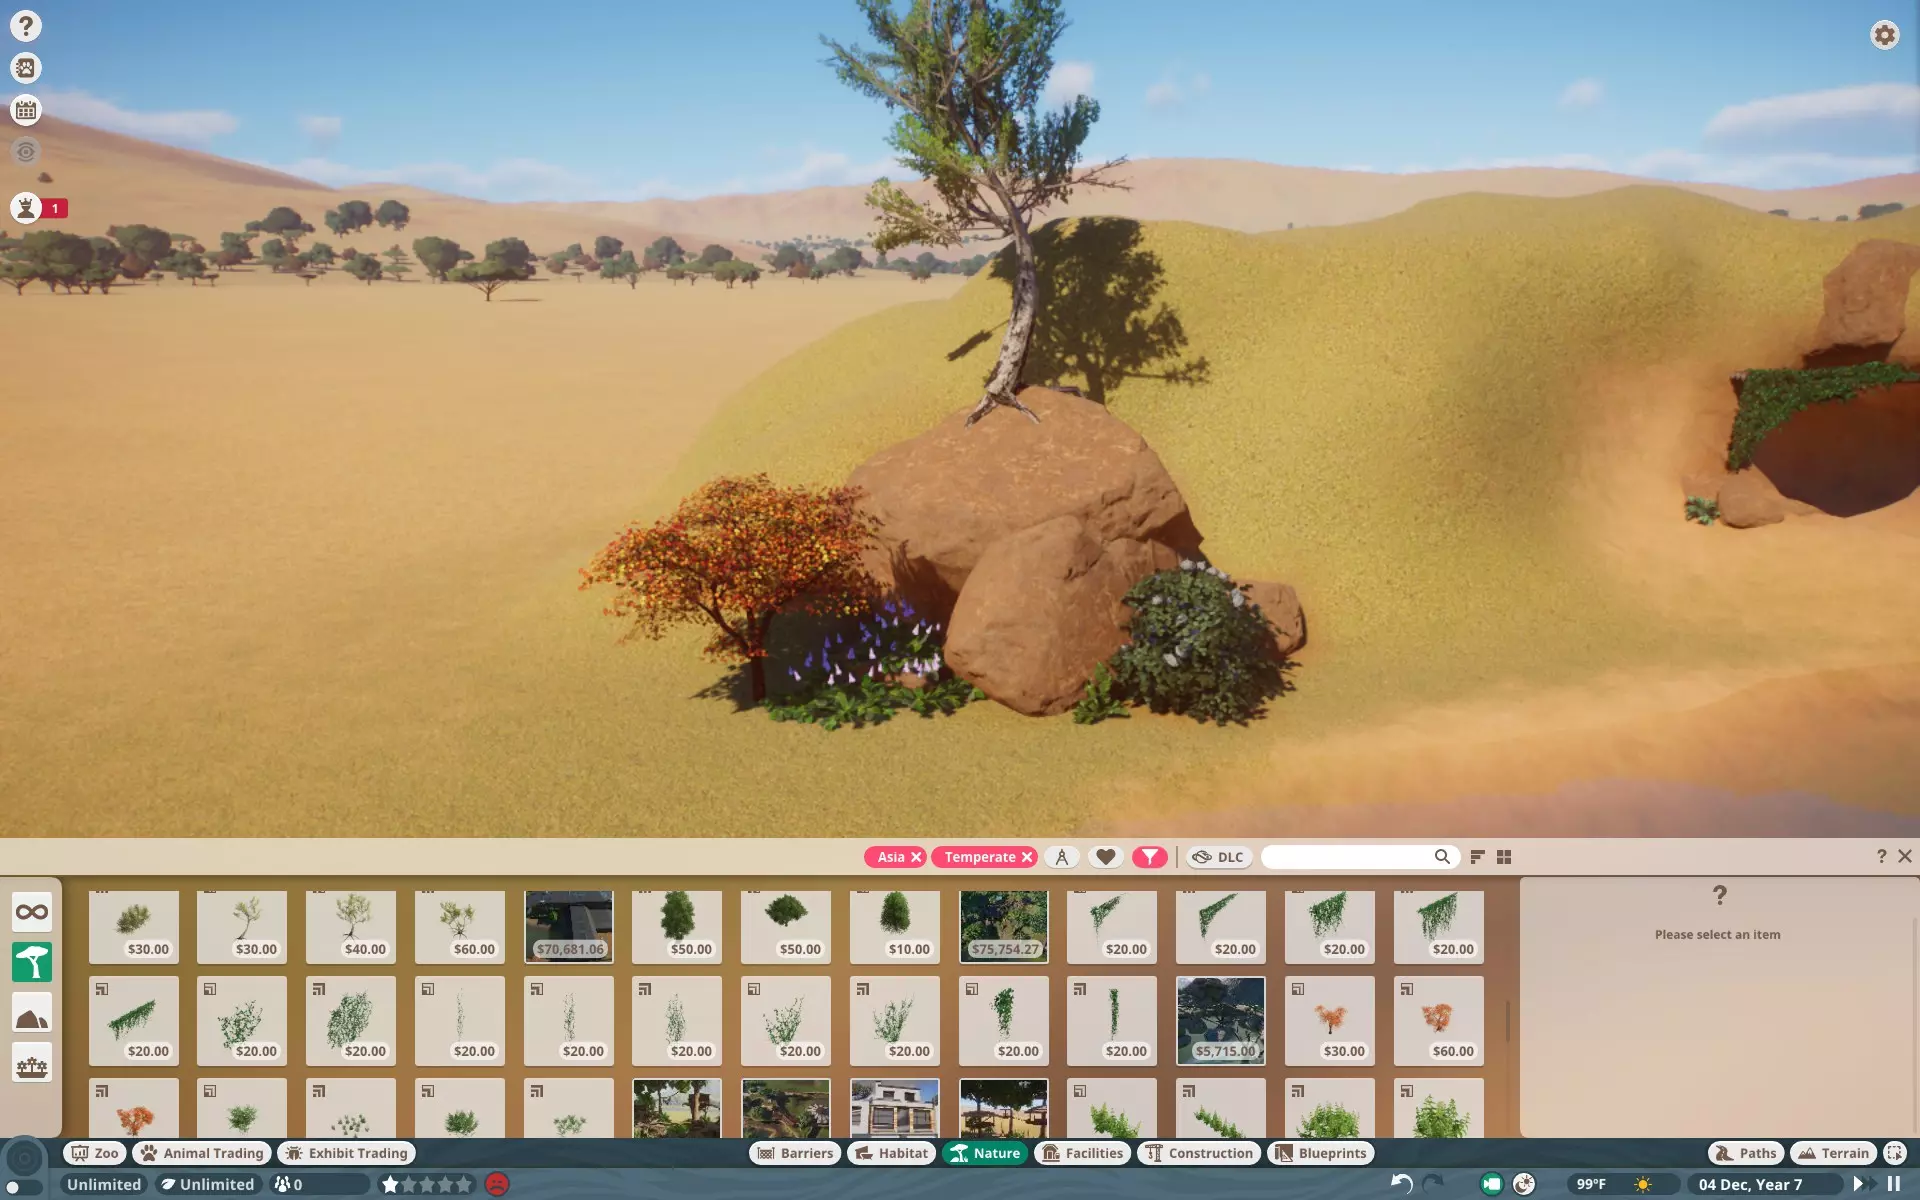Viewport: 1920px width, 1200px height.
Task: Select the plants category in browser sidebar
Action: [32, 962]
